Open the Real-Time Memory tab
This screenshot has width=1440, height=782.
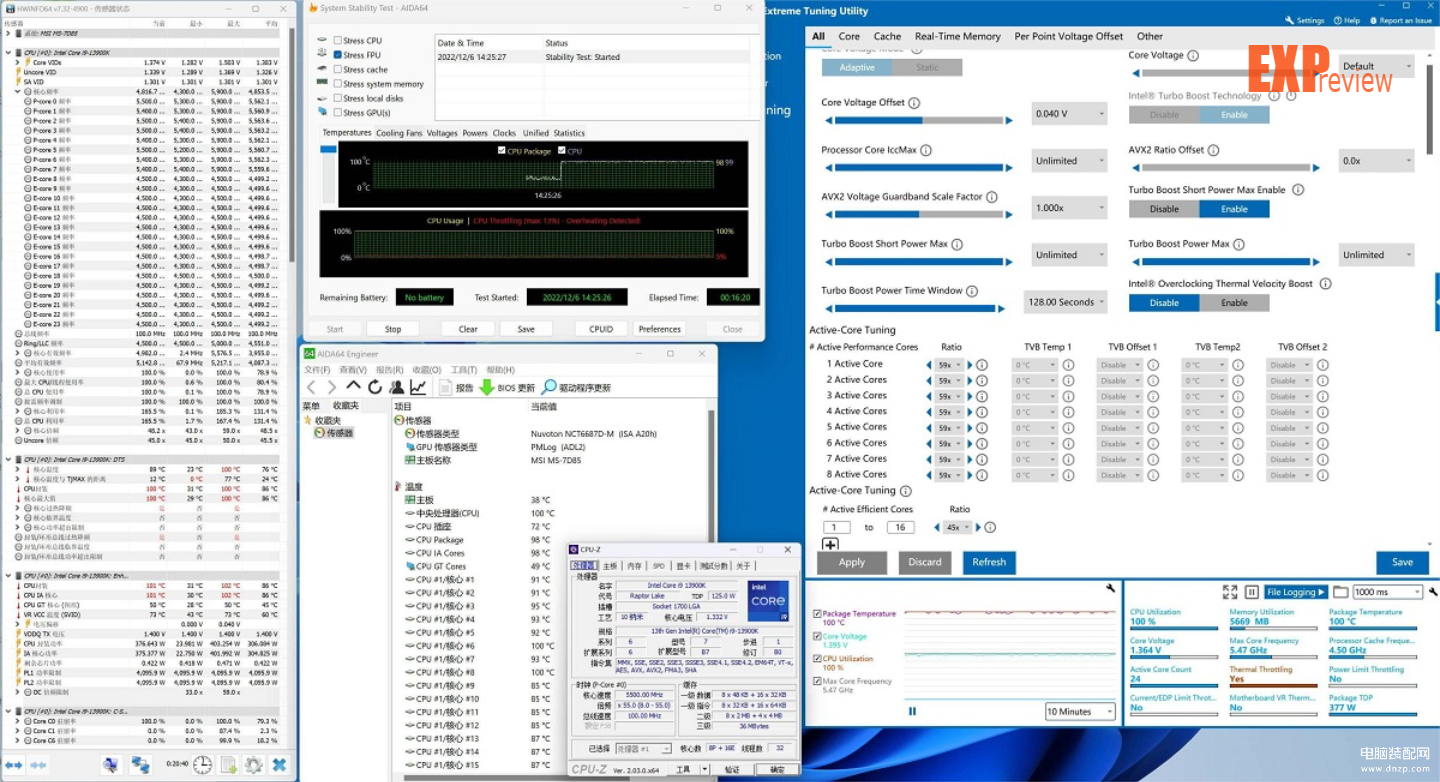[957, 36]
